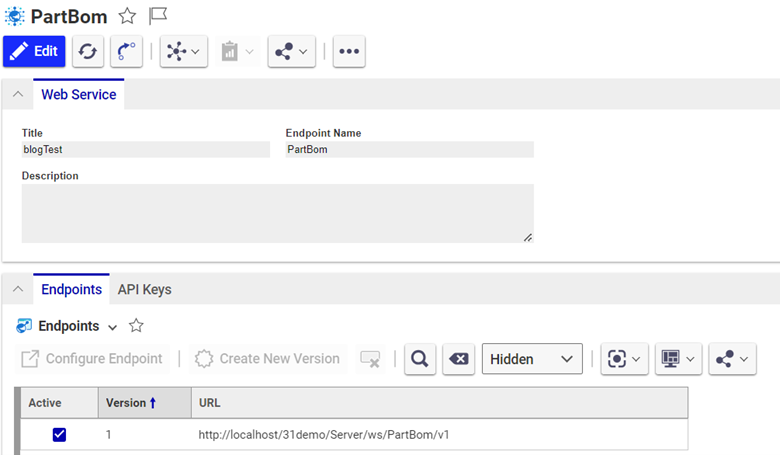
Task: Click the blue Edit button
Action: 34,51
